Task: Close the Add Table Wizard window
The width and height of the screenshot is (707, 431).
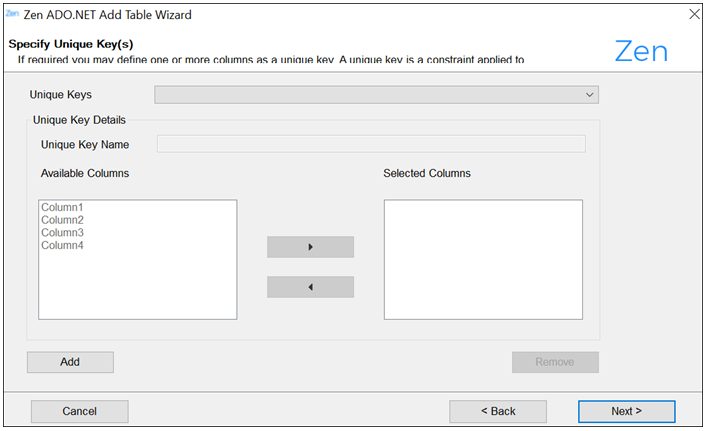Action: (694, 15)
